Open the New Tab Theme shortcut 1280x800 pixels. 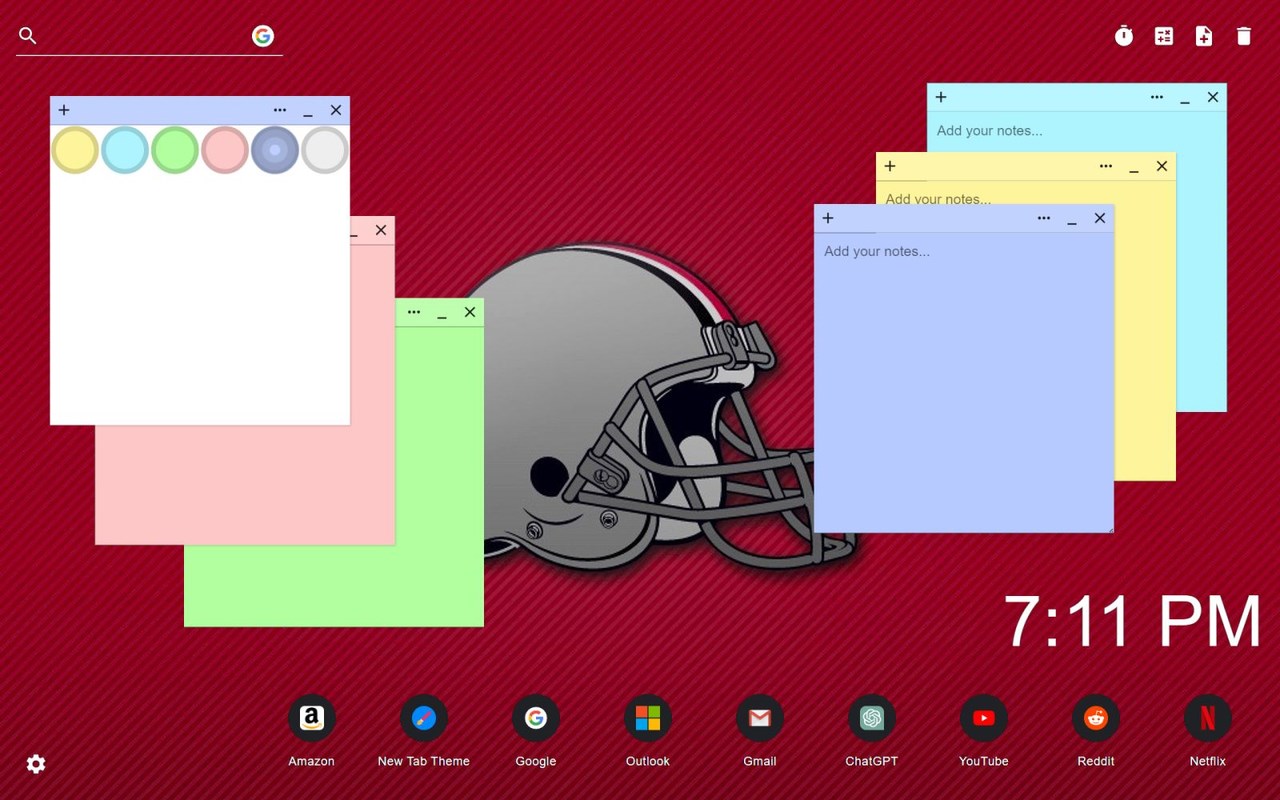[x=424, y=718]
